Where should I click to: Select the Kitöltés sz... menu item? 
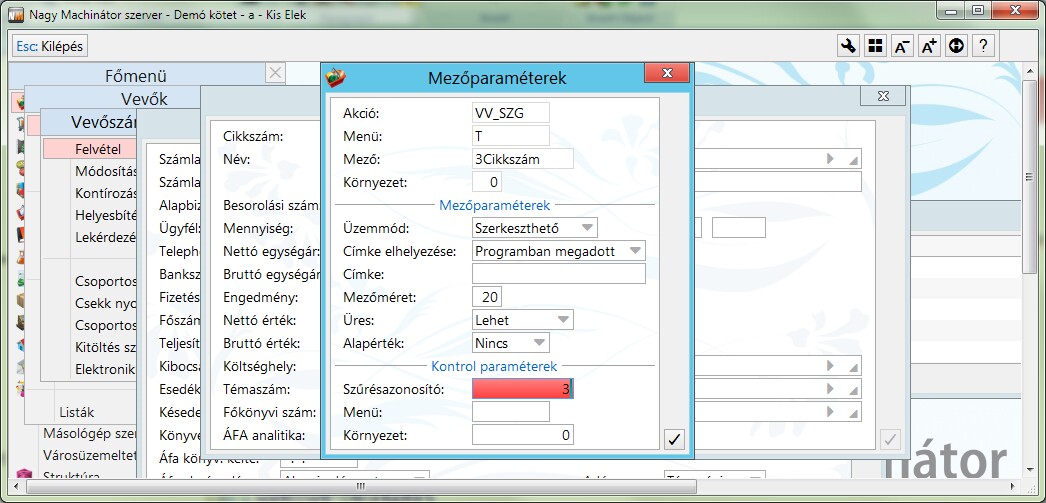point(105,347)
